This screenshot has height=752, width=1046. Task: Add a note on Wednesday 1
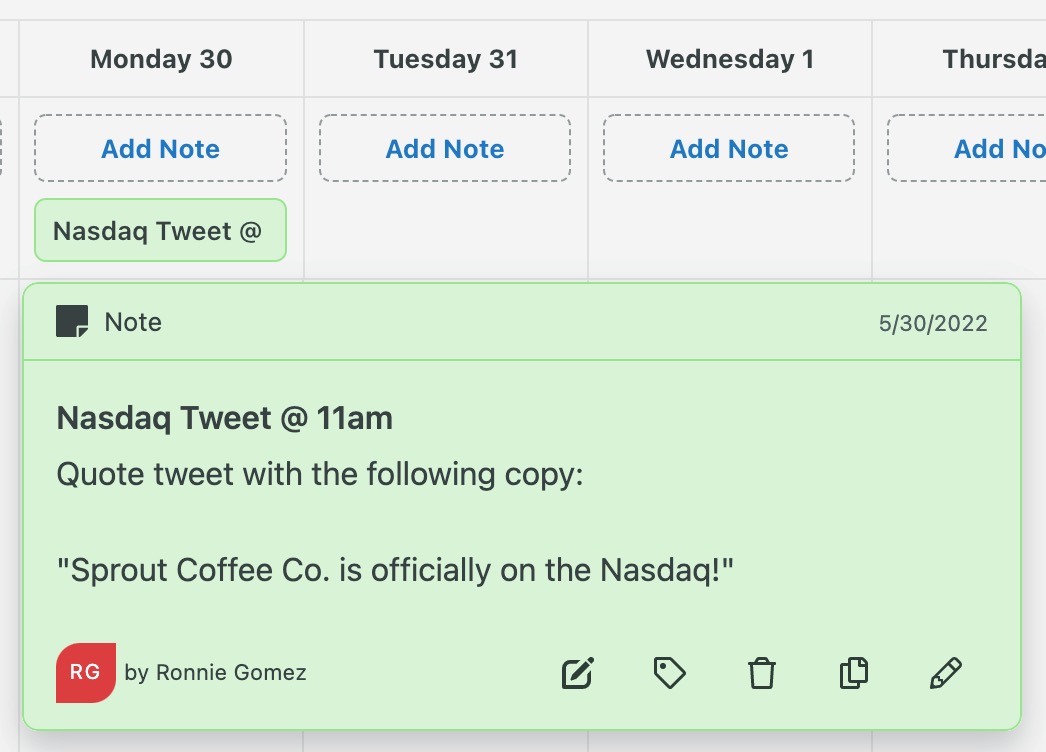point(729,149)
